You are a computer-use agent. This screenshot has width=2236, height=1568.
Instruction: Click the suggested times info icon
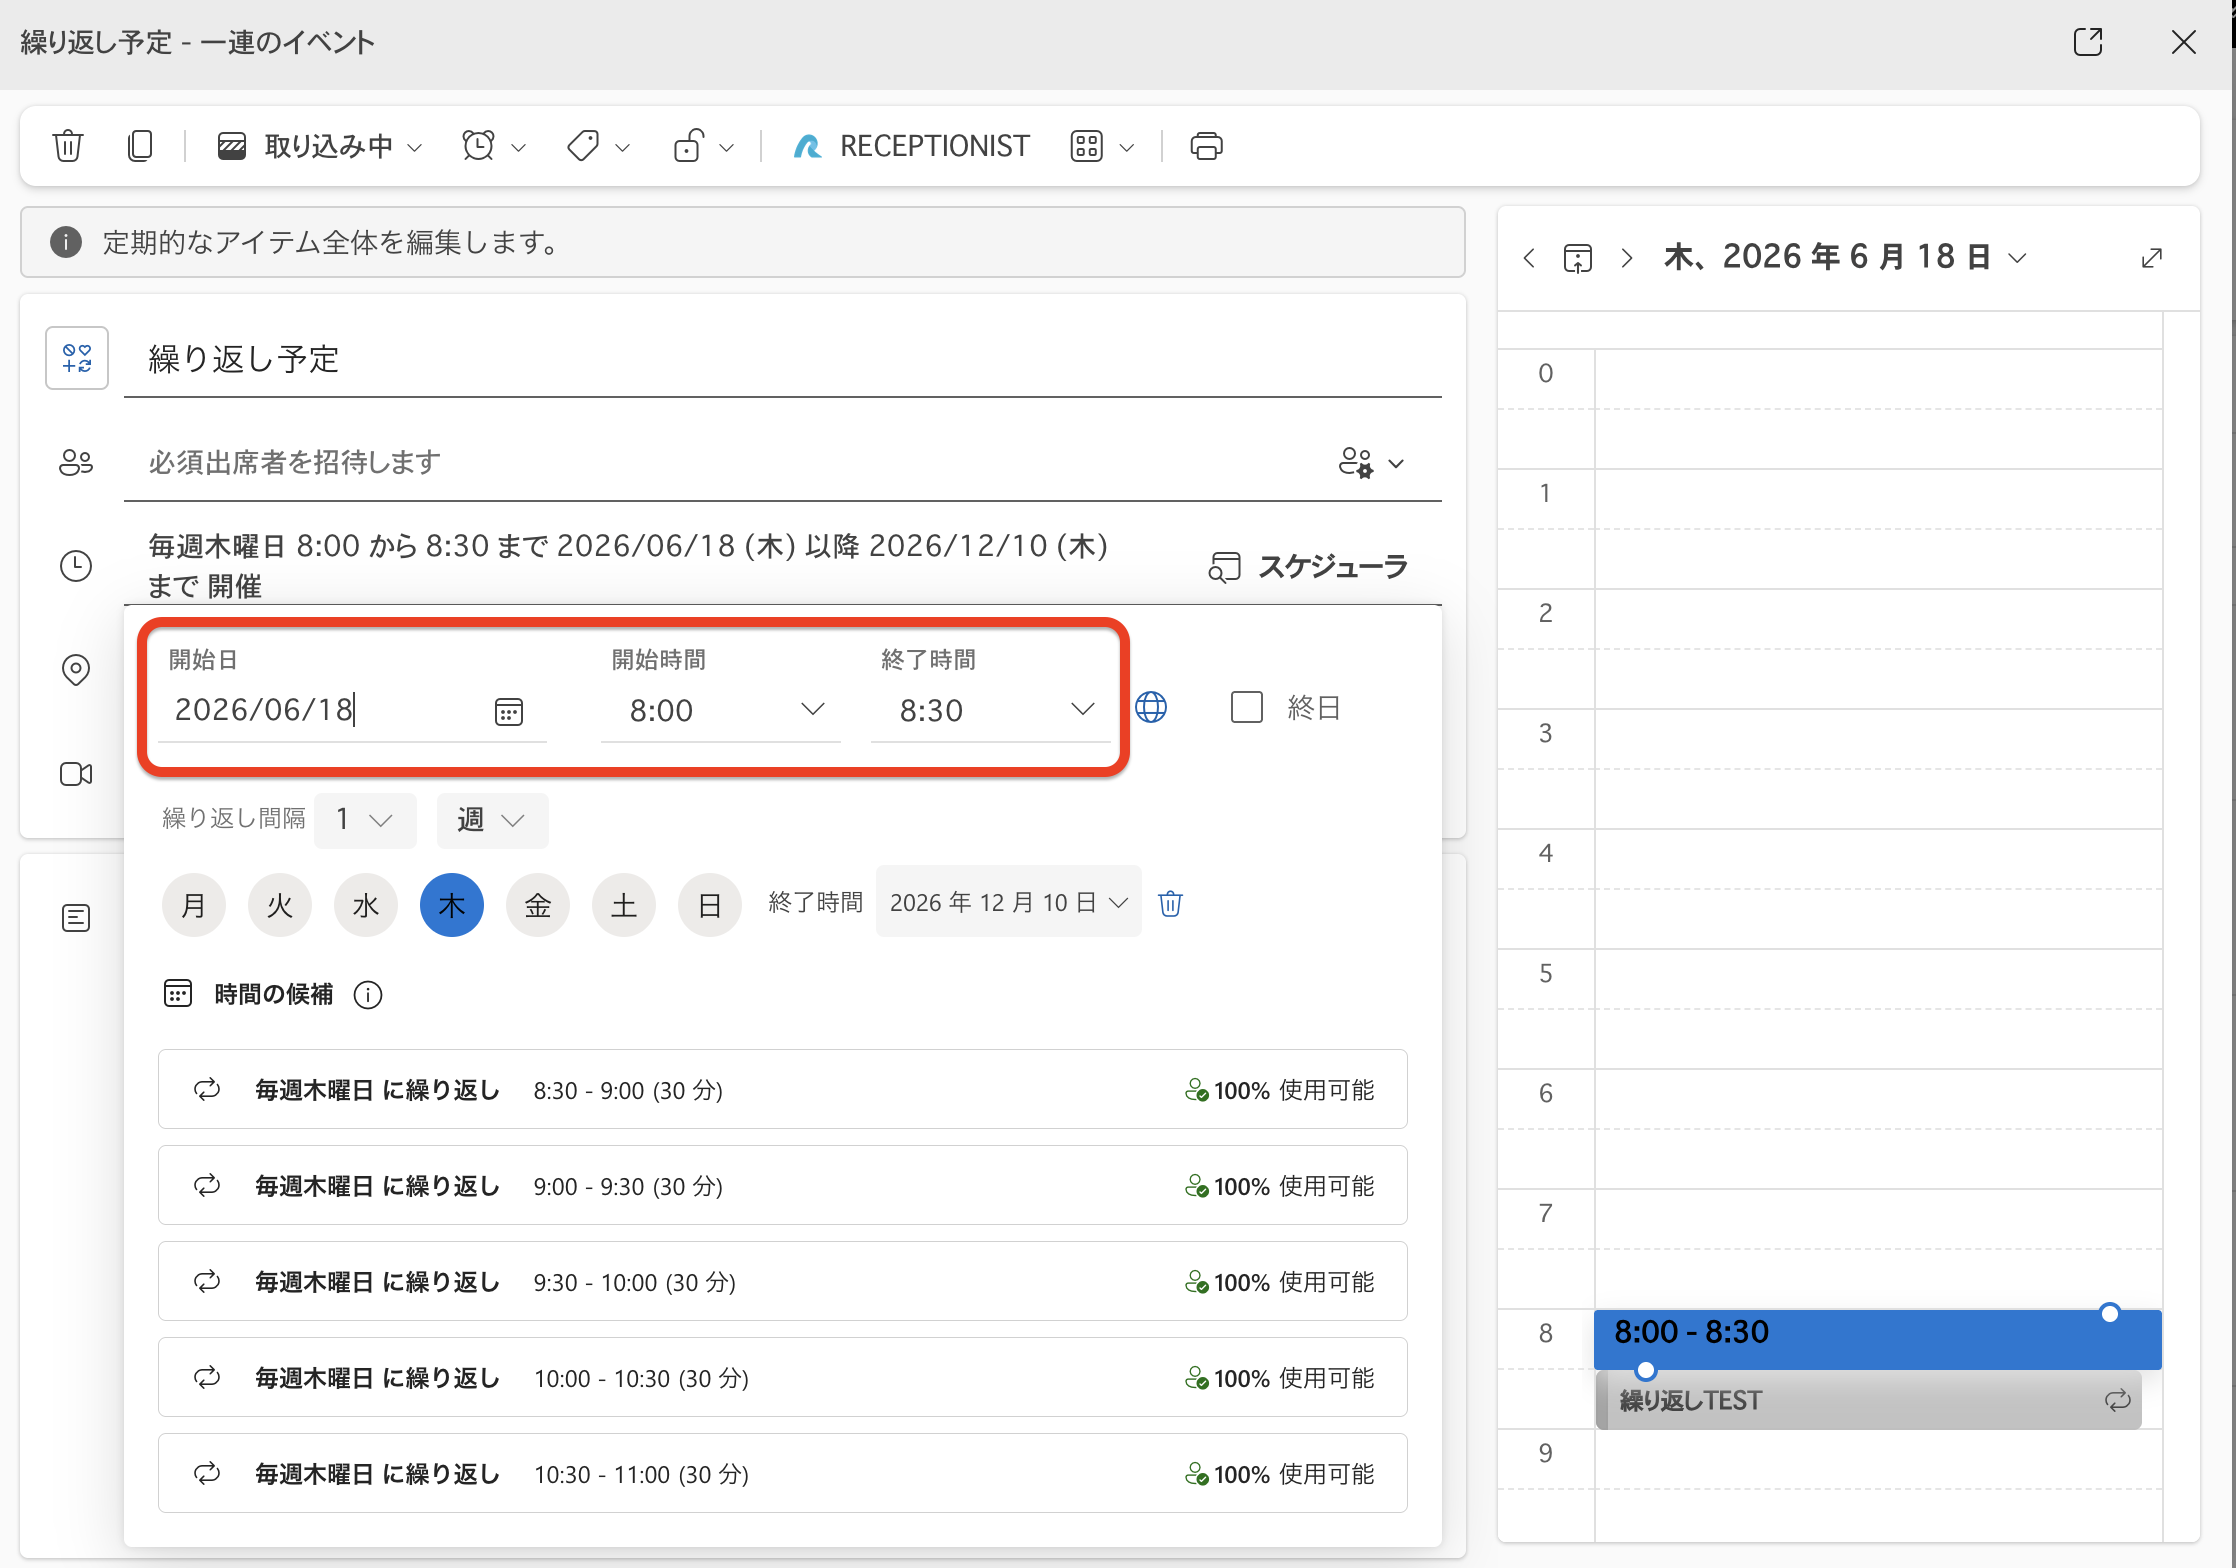pyautogui.click(x=368, y=995)
